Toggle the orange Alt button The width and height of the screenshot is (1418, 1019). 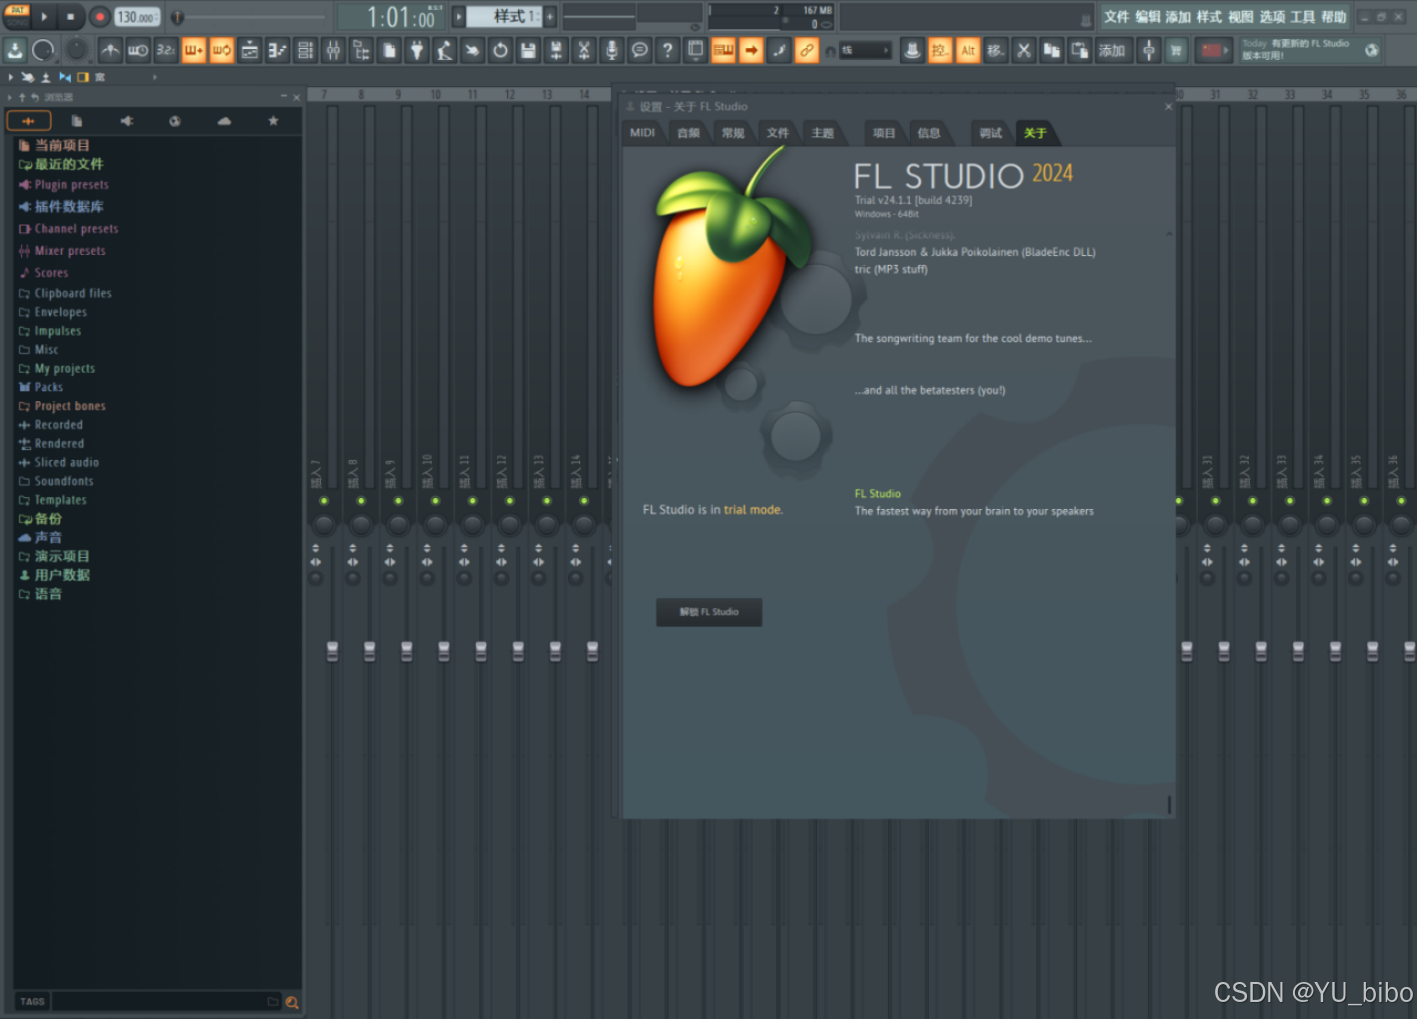(968, 50)
